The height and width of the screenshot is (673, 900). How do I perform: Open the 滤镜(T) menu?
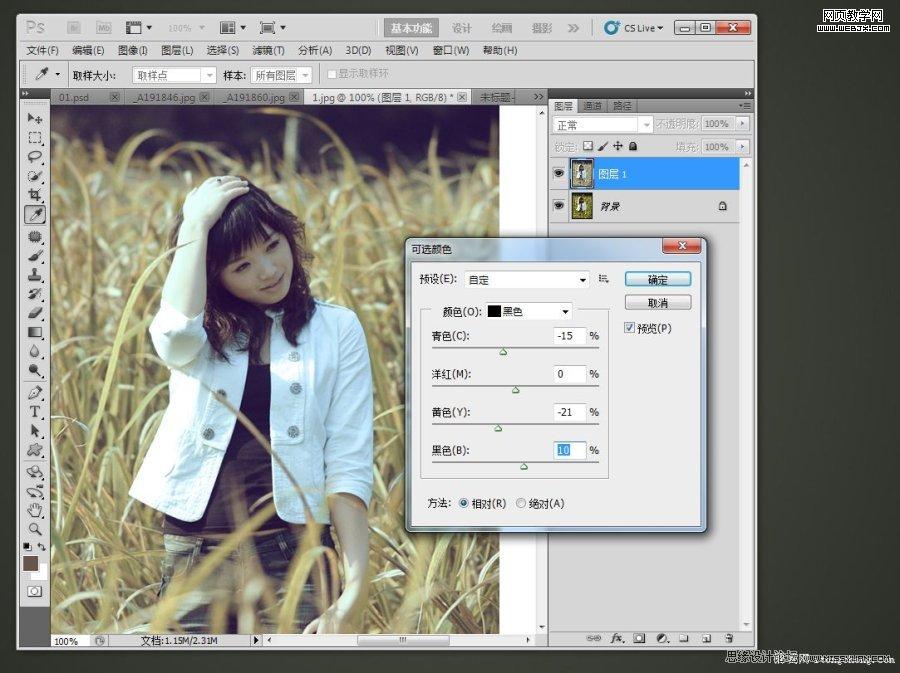(x=269, y=50)
